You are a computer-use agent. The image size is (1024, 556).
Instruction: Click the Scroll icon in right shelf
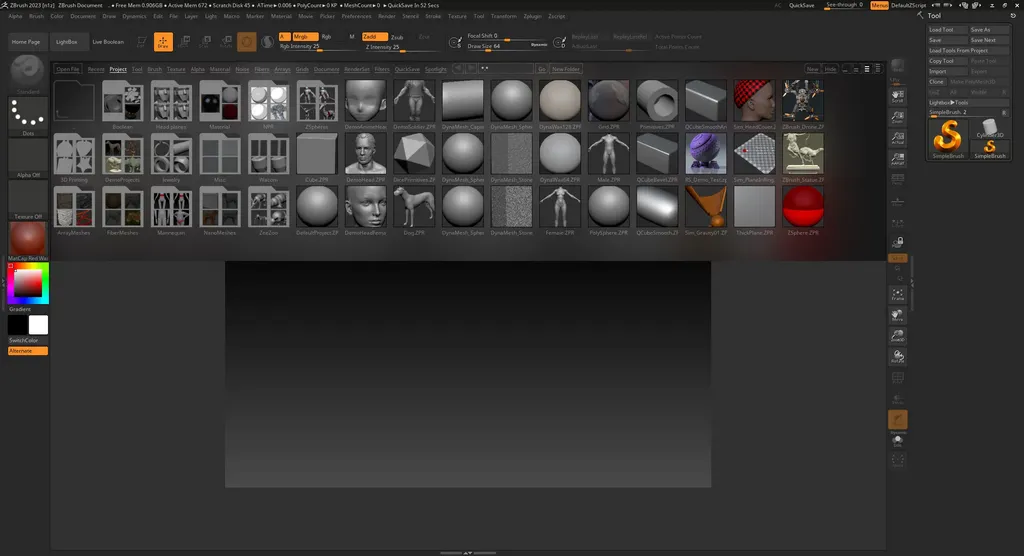click(x=898, y=95)
